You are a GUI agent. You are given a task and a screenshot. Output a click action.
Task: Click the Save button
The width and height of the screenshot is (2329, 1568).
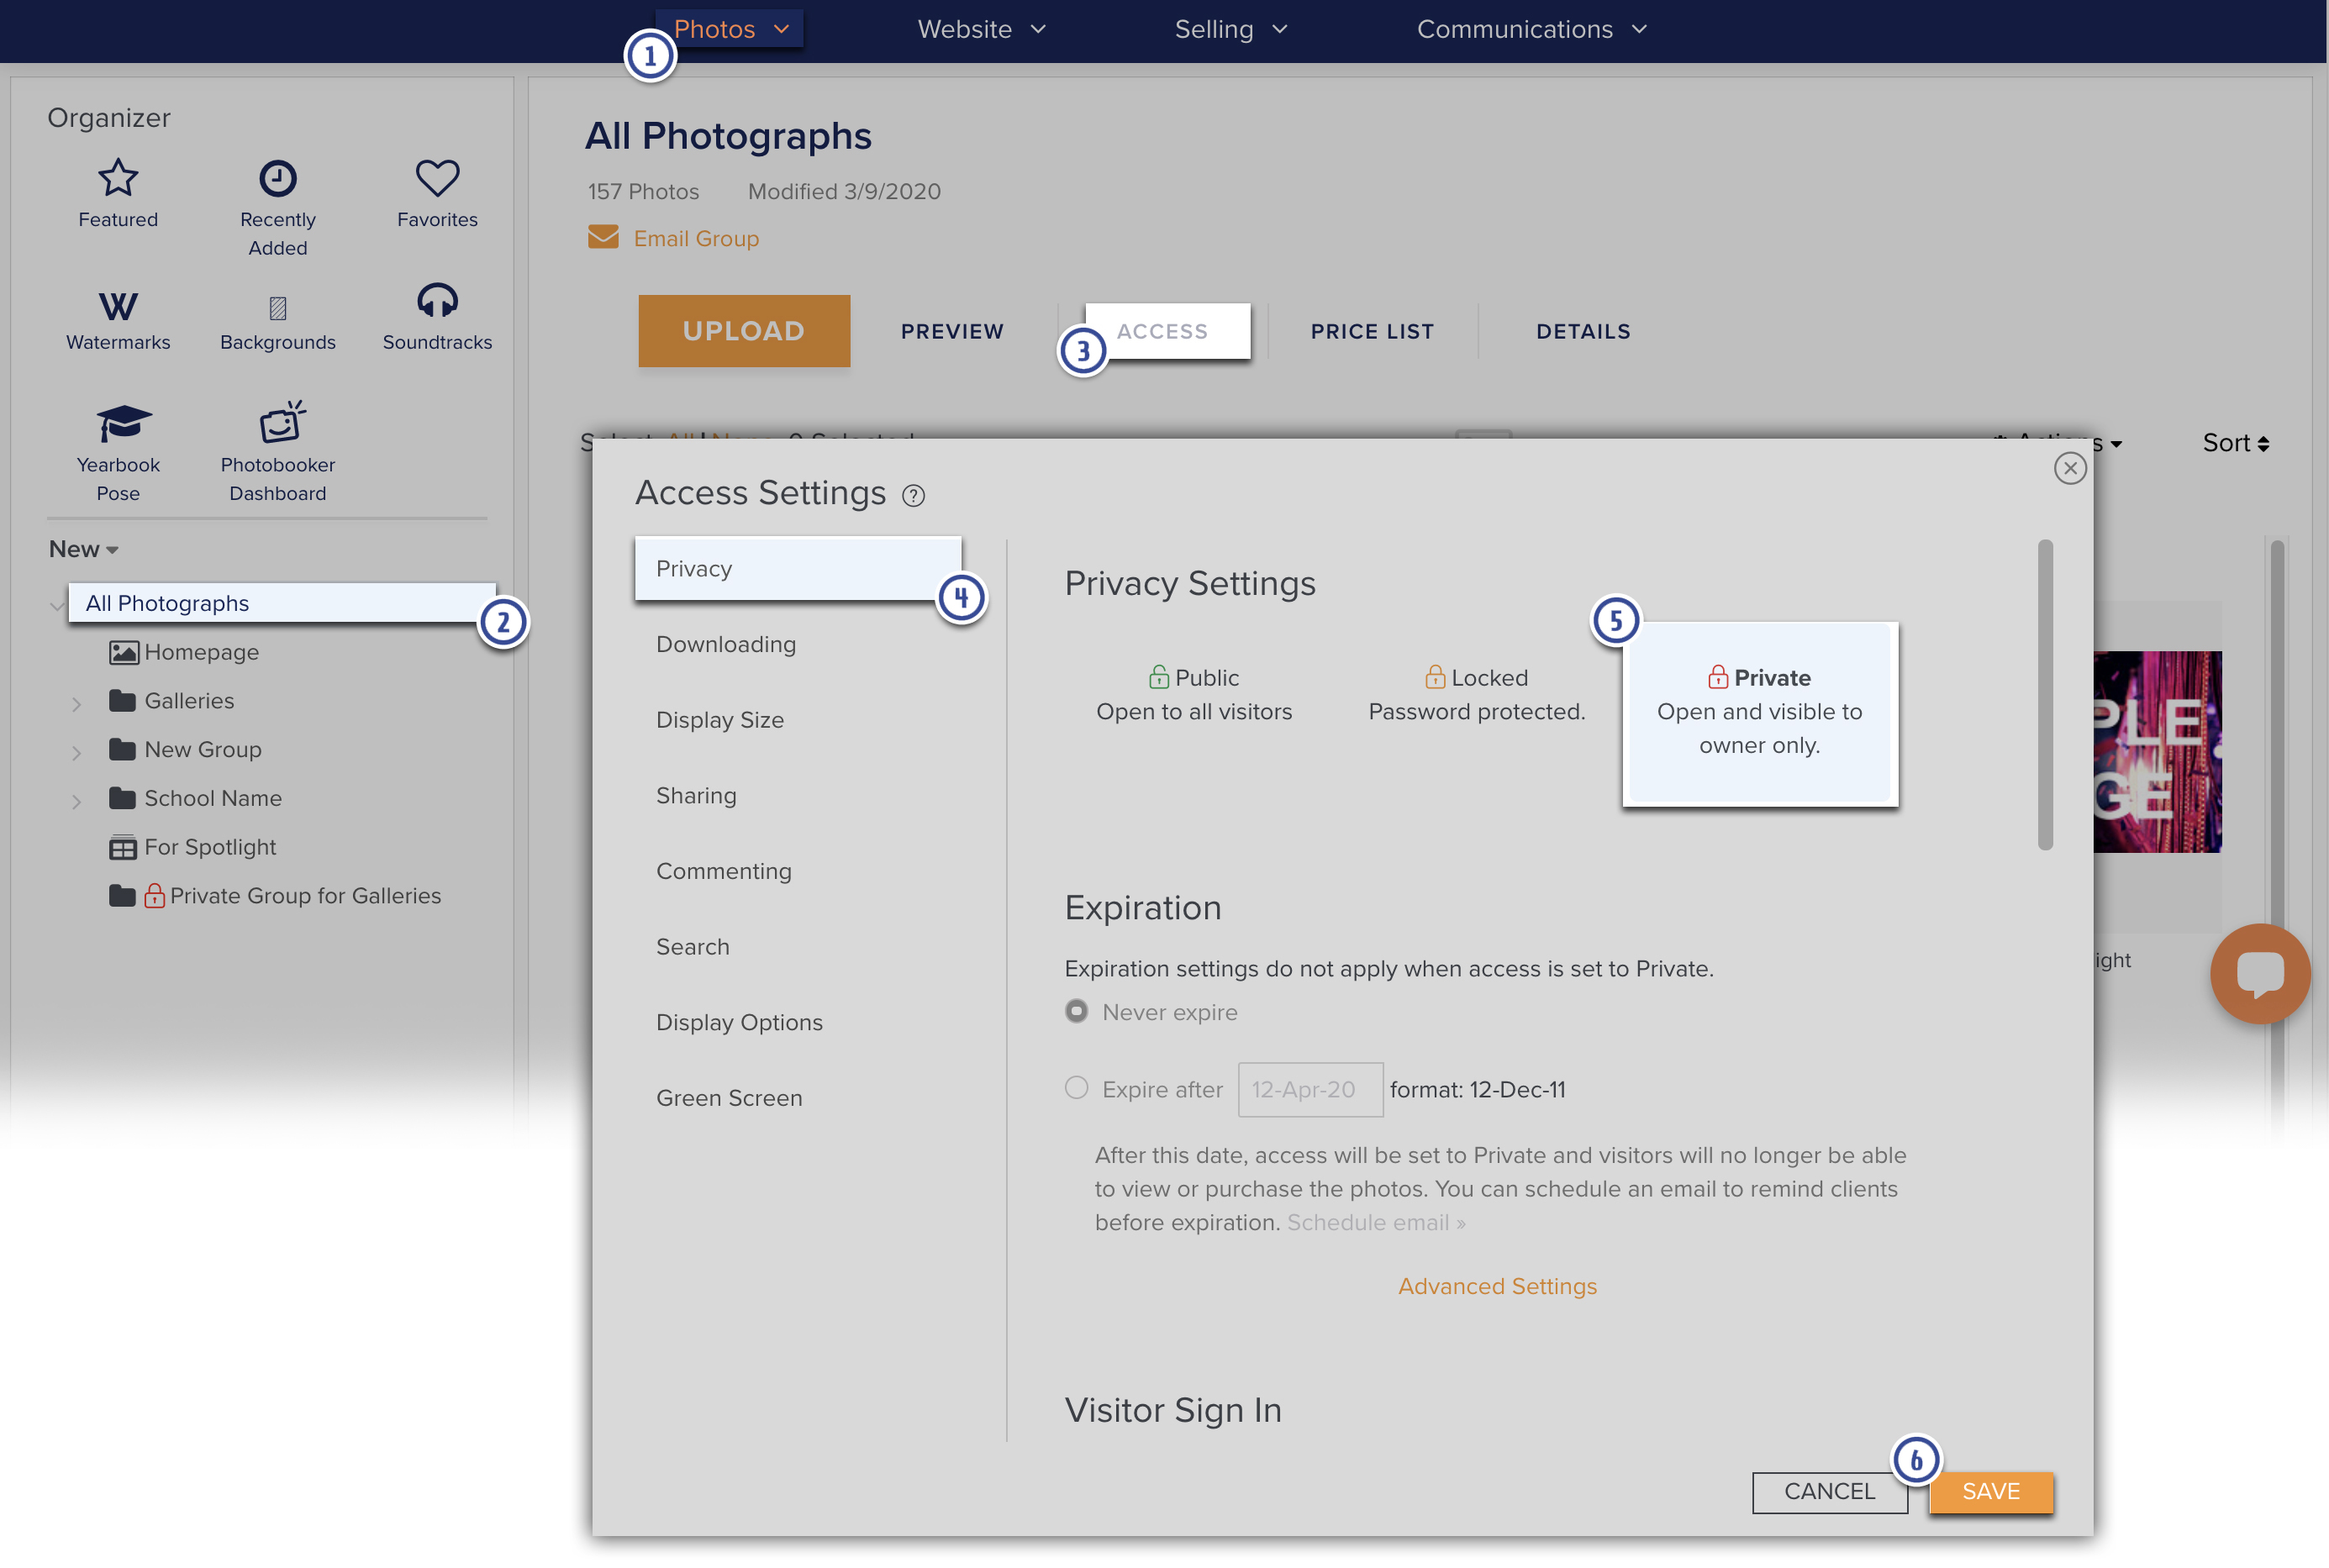(x=1991, y=1491)
